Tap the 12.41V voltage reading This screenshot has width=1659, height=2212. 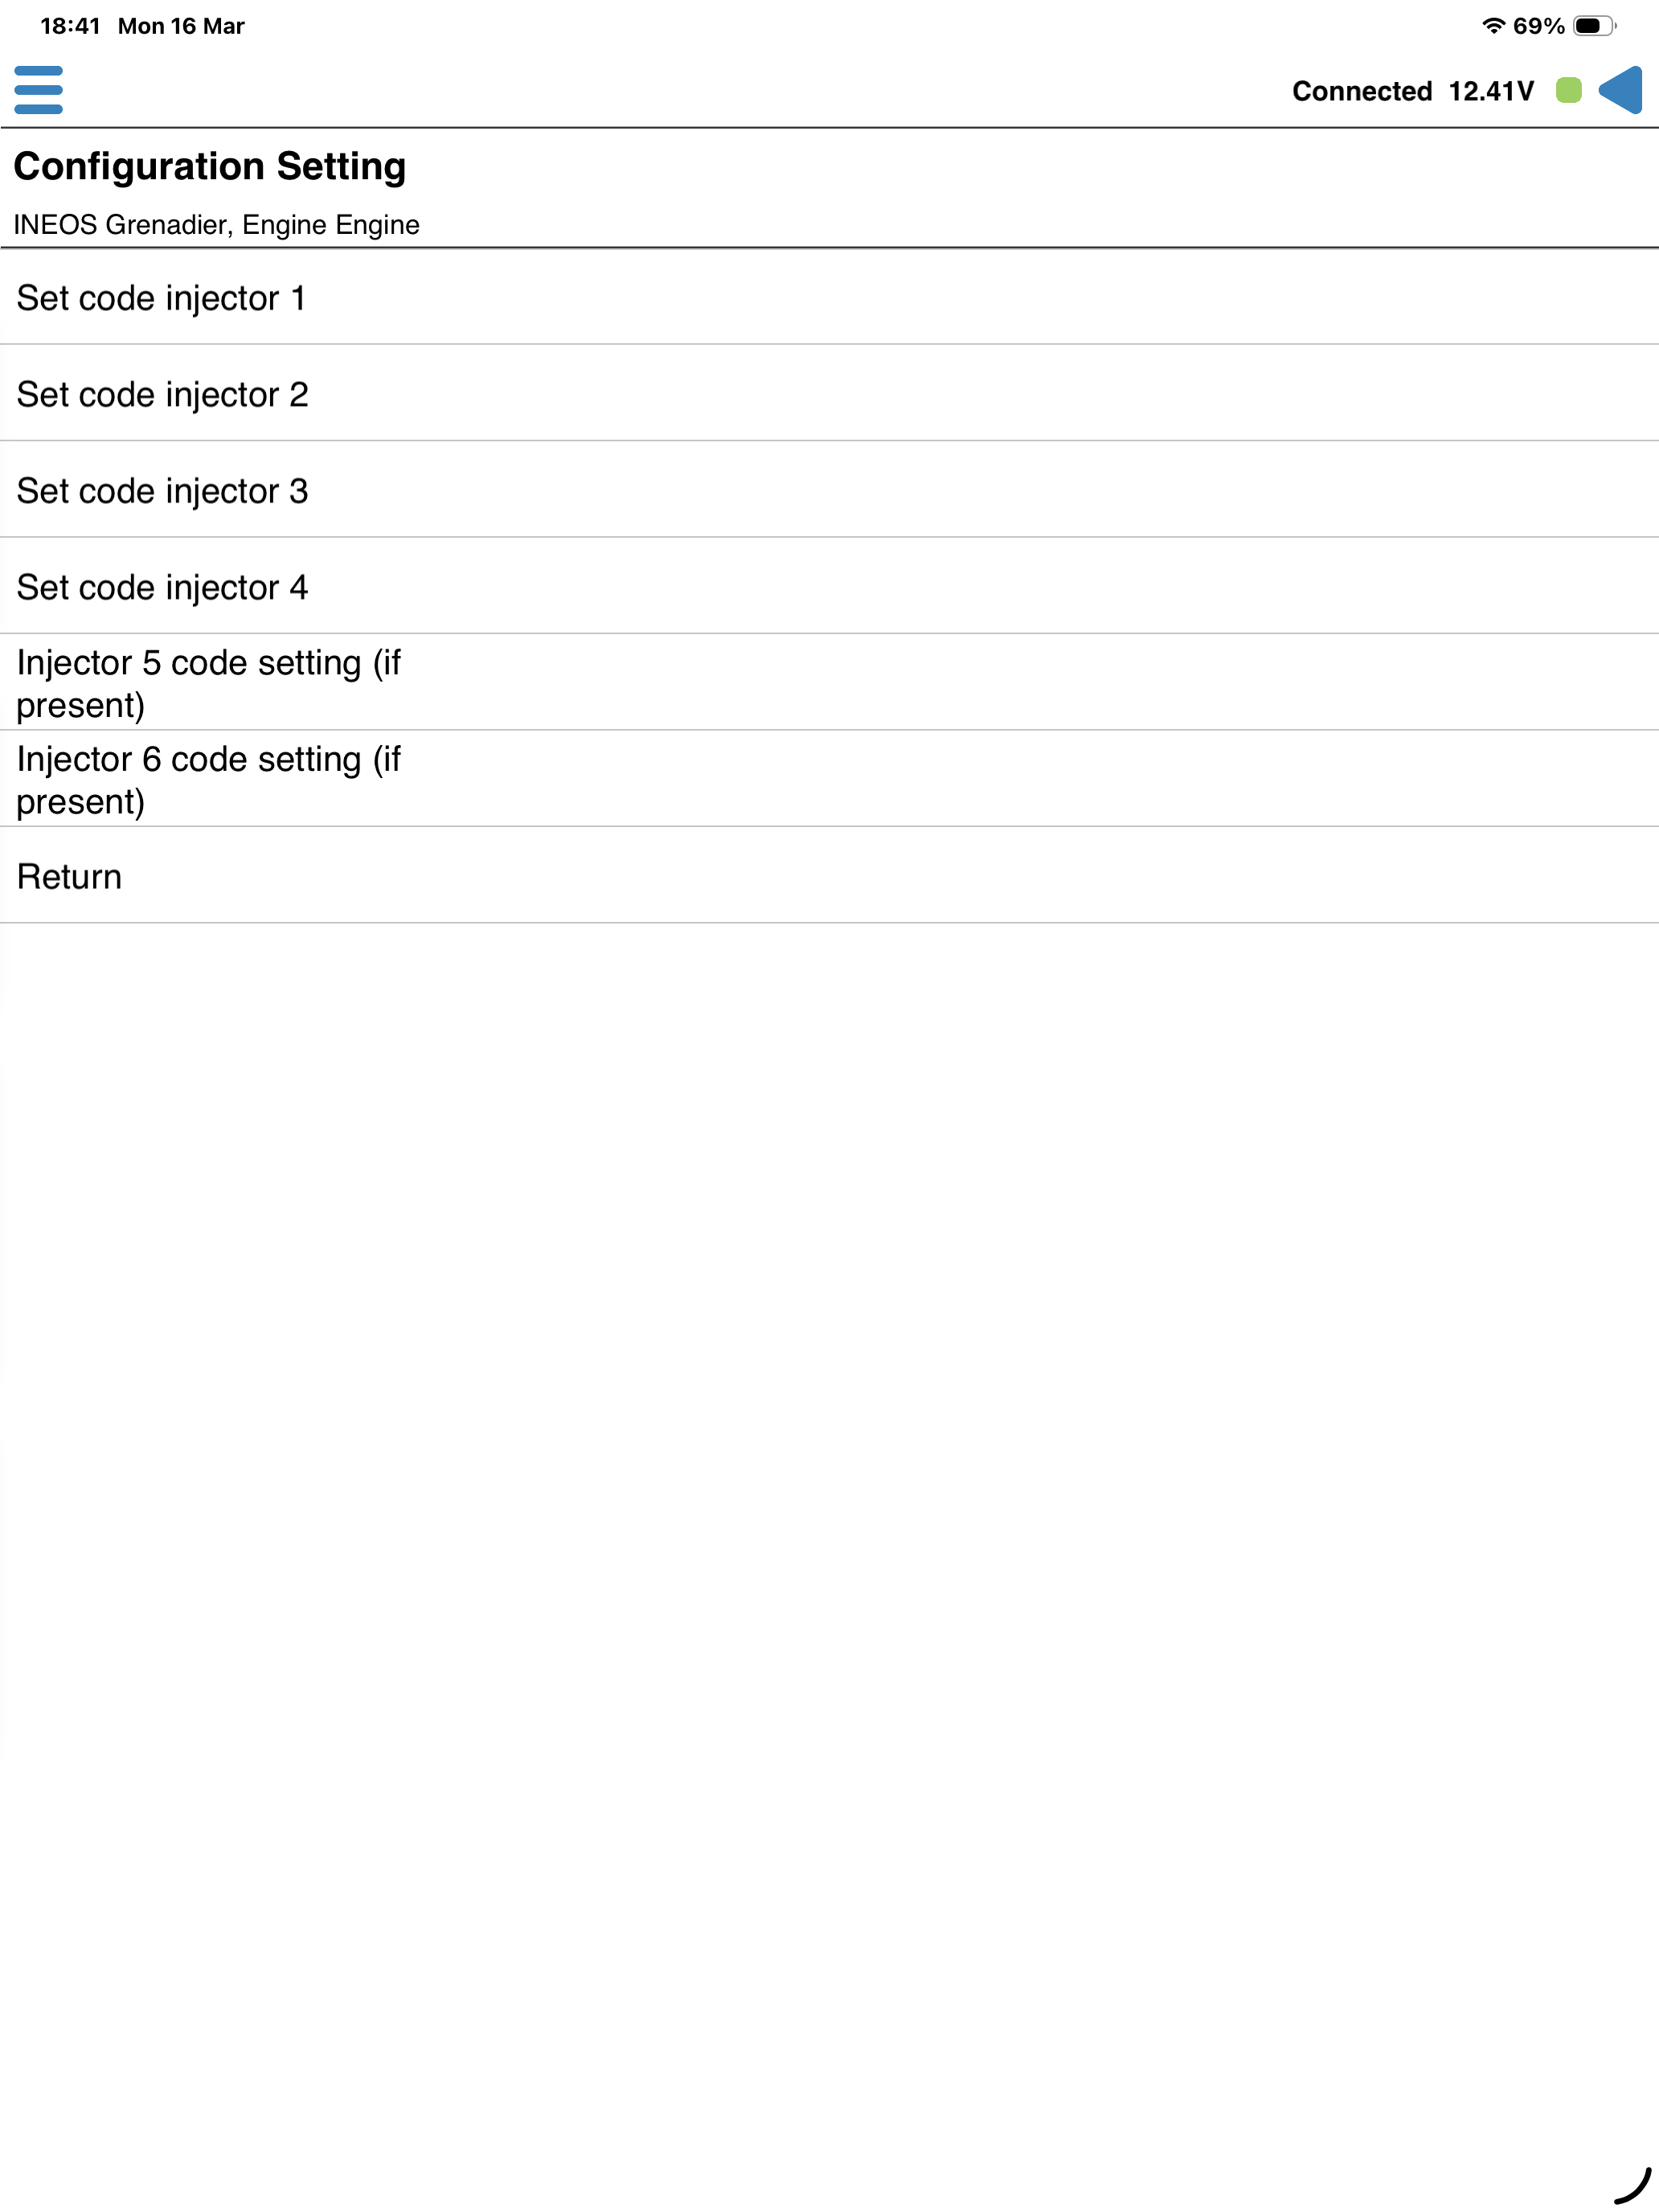[1489, 91]
